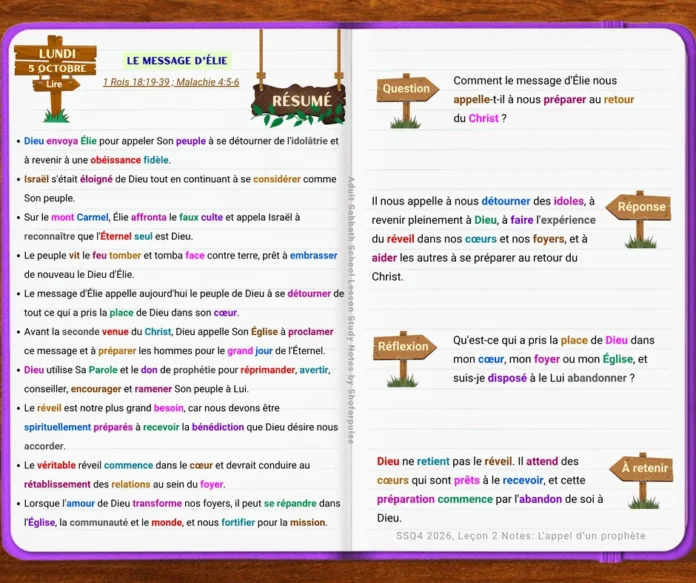Click 'foyers' in the answer paragraph
The height and width of the screenshot is (583, 696).
549,239
